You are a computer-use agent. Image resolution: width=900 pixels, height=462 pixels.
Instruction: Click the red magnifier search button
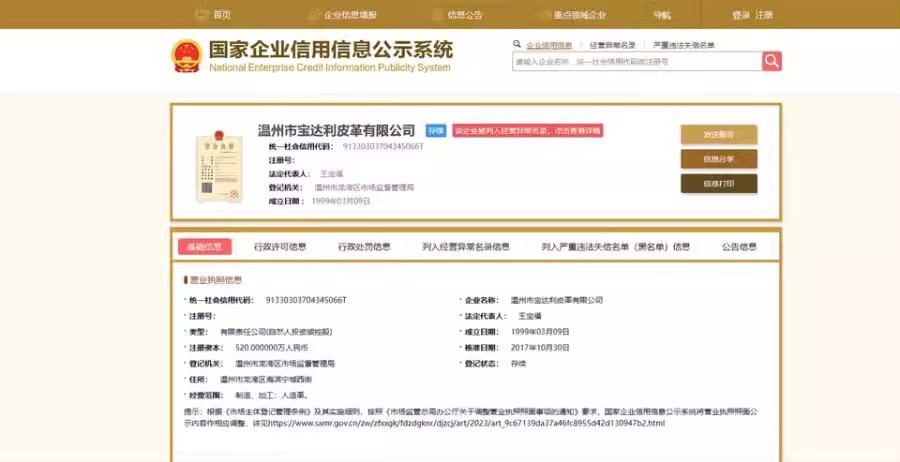click(771, 61)
